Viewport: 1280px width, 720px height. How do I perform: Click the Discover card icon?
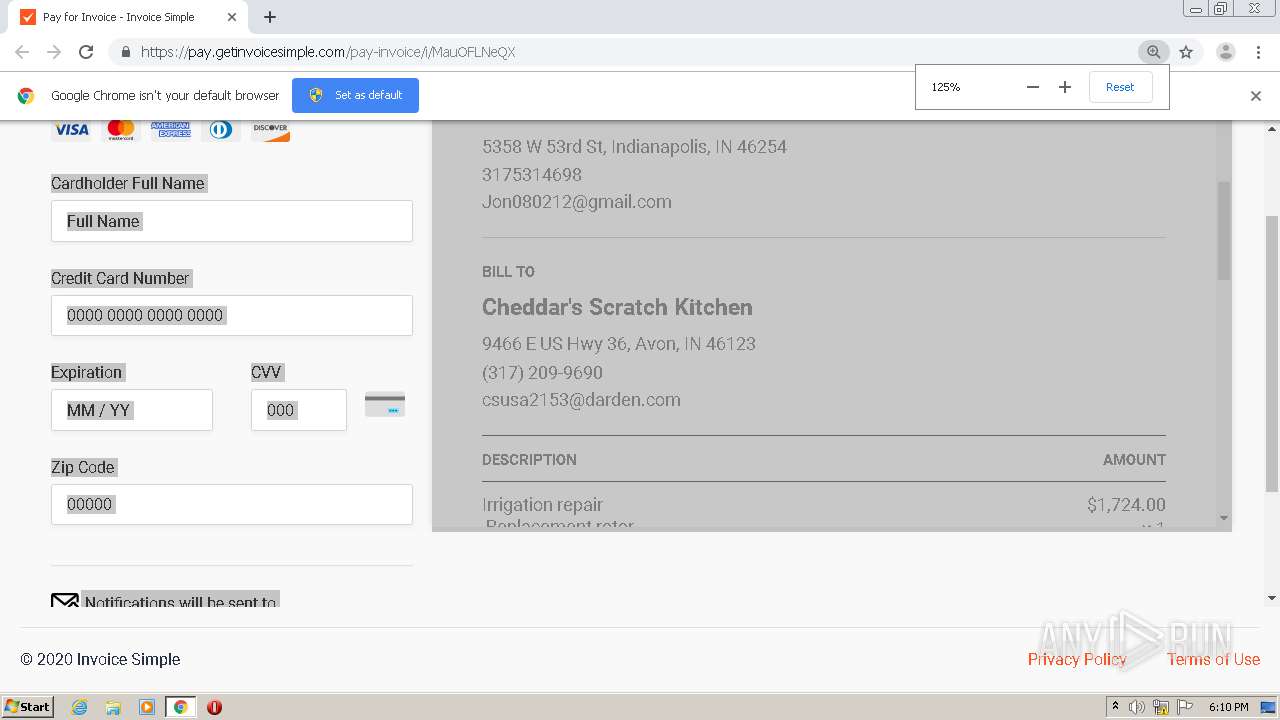click(270, 130)
